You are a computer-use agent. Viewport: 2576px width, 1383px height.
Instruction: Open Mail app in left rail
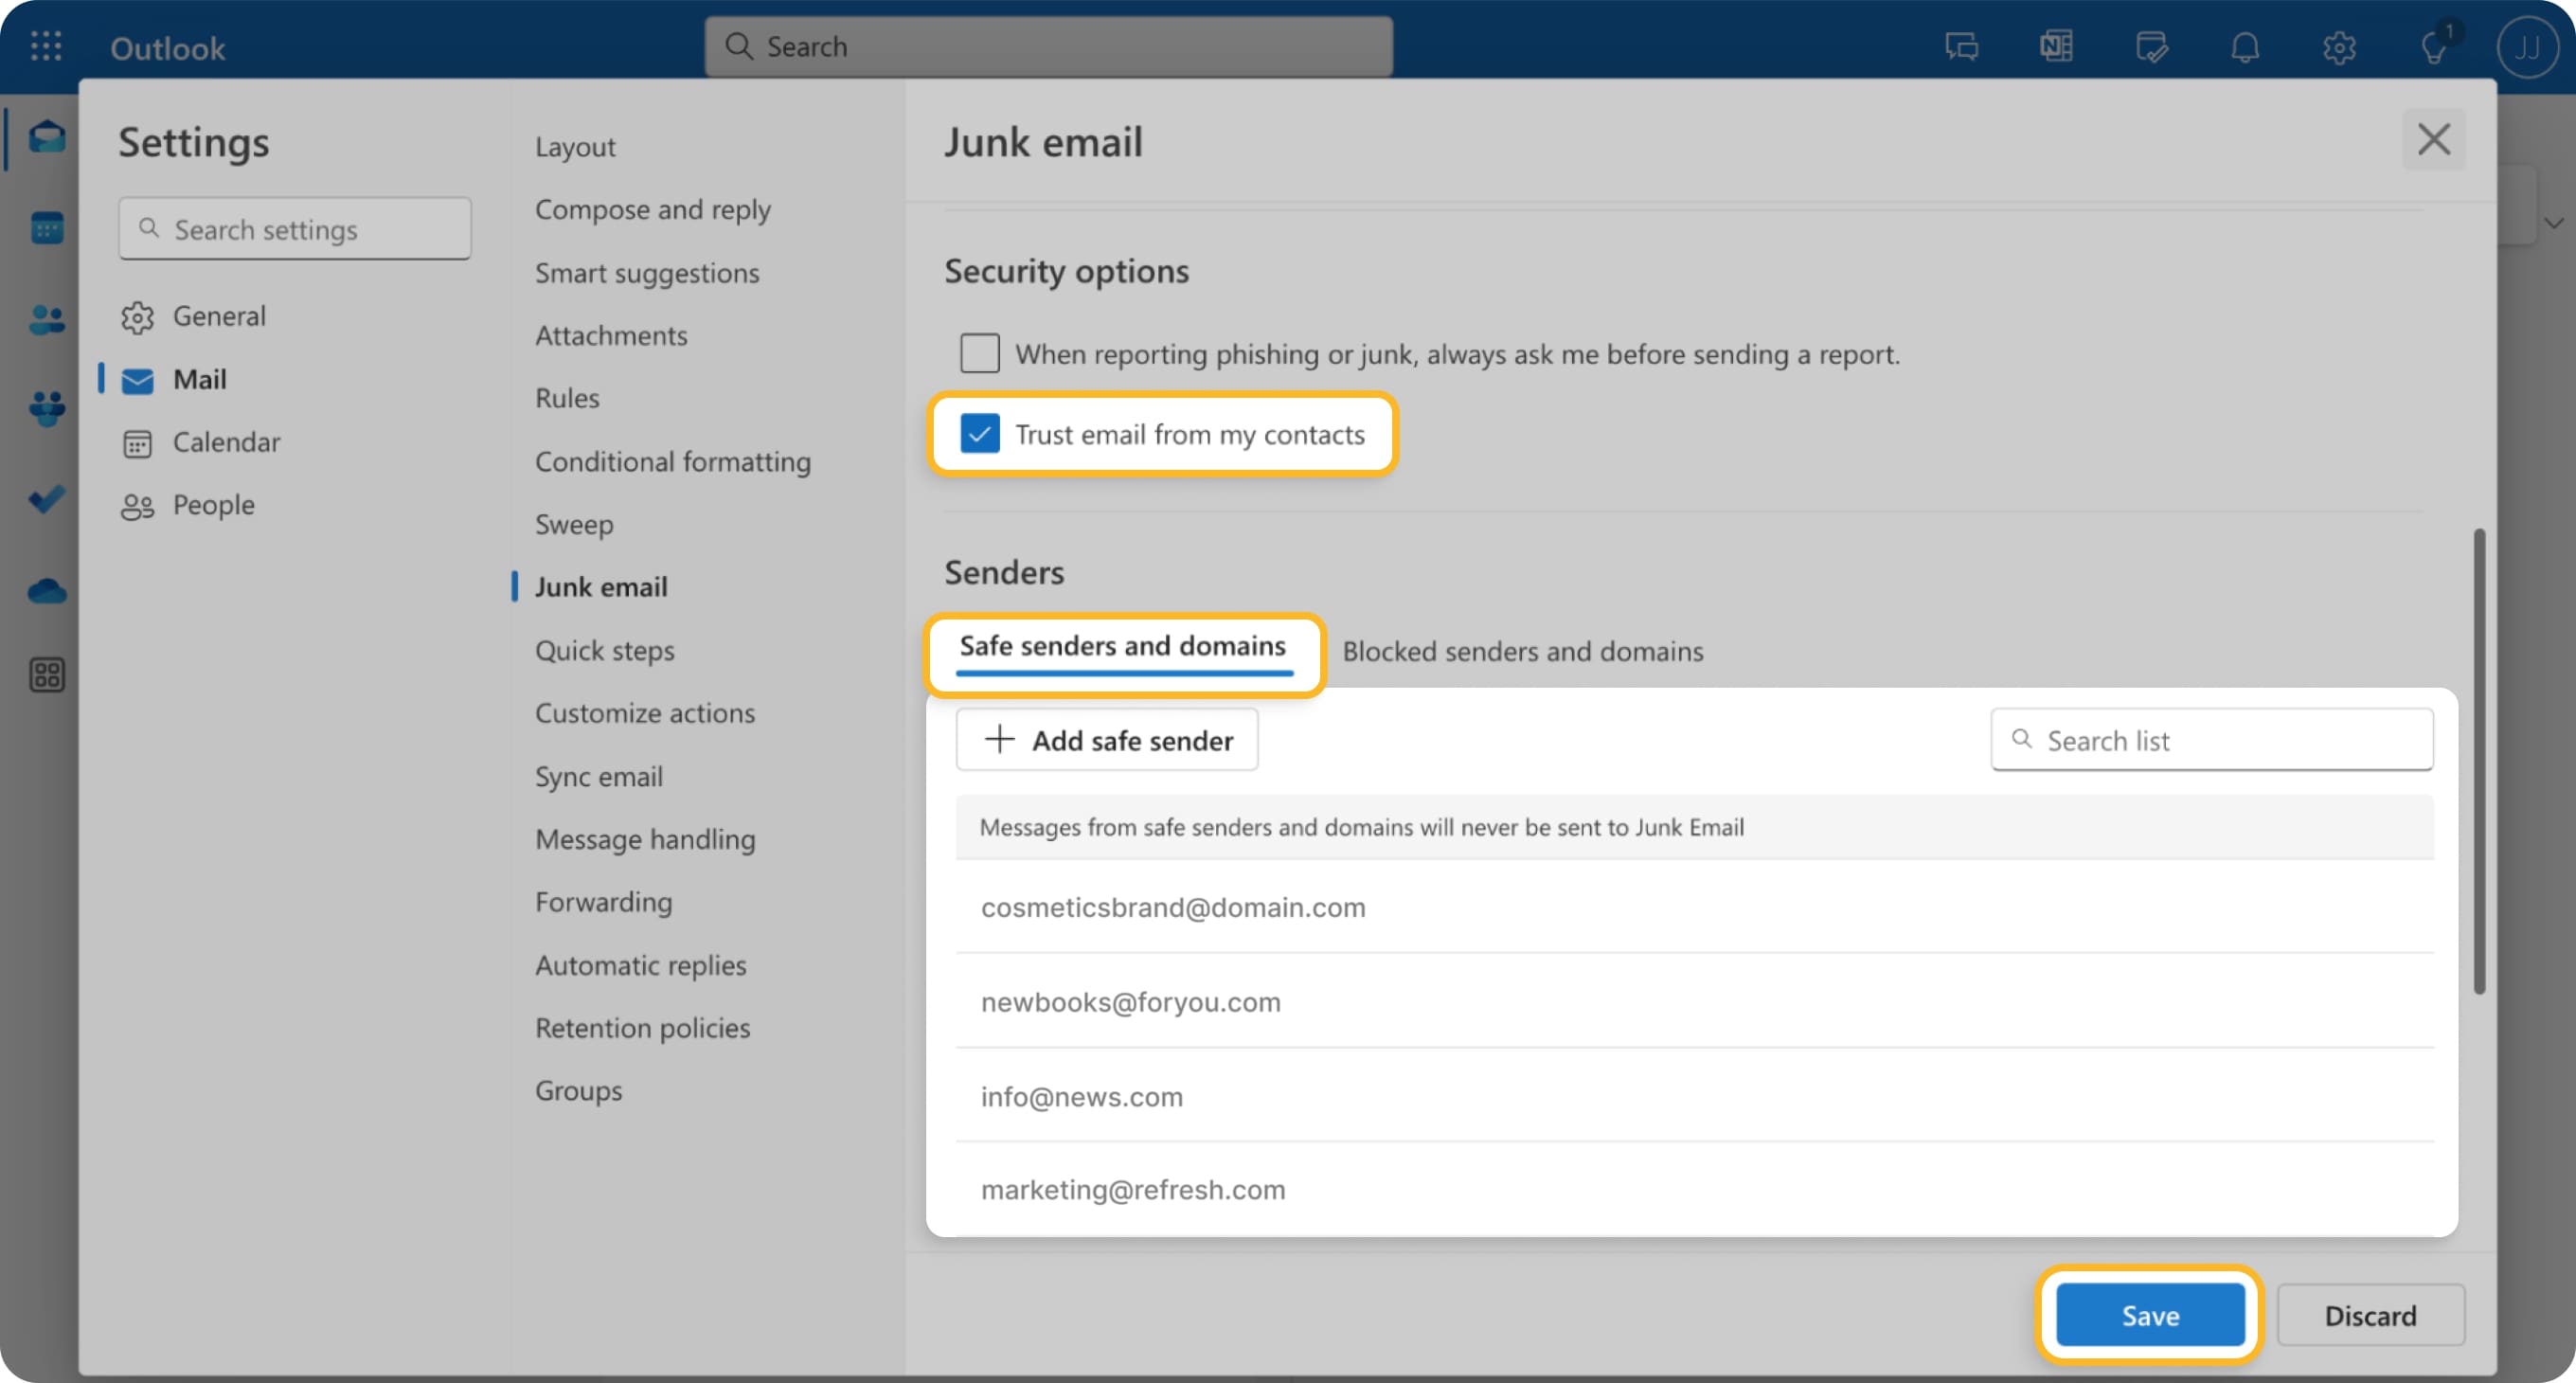[46, 136]
